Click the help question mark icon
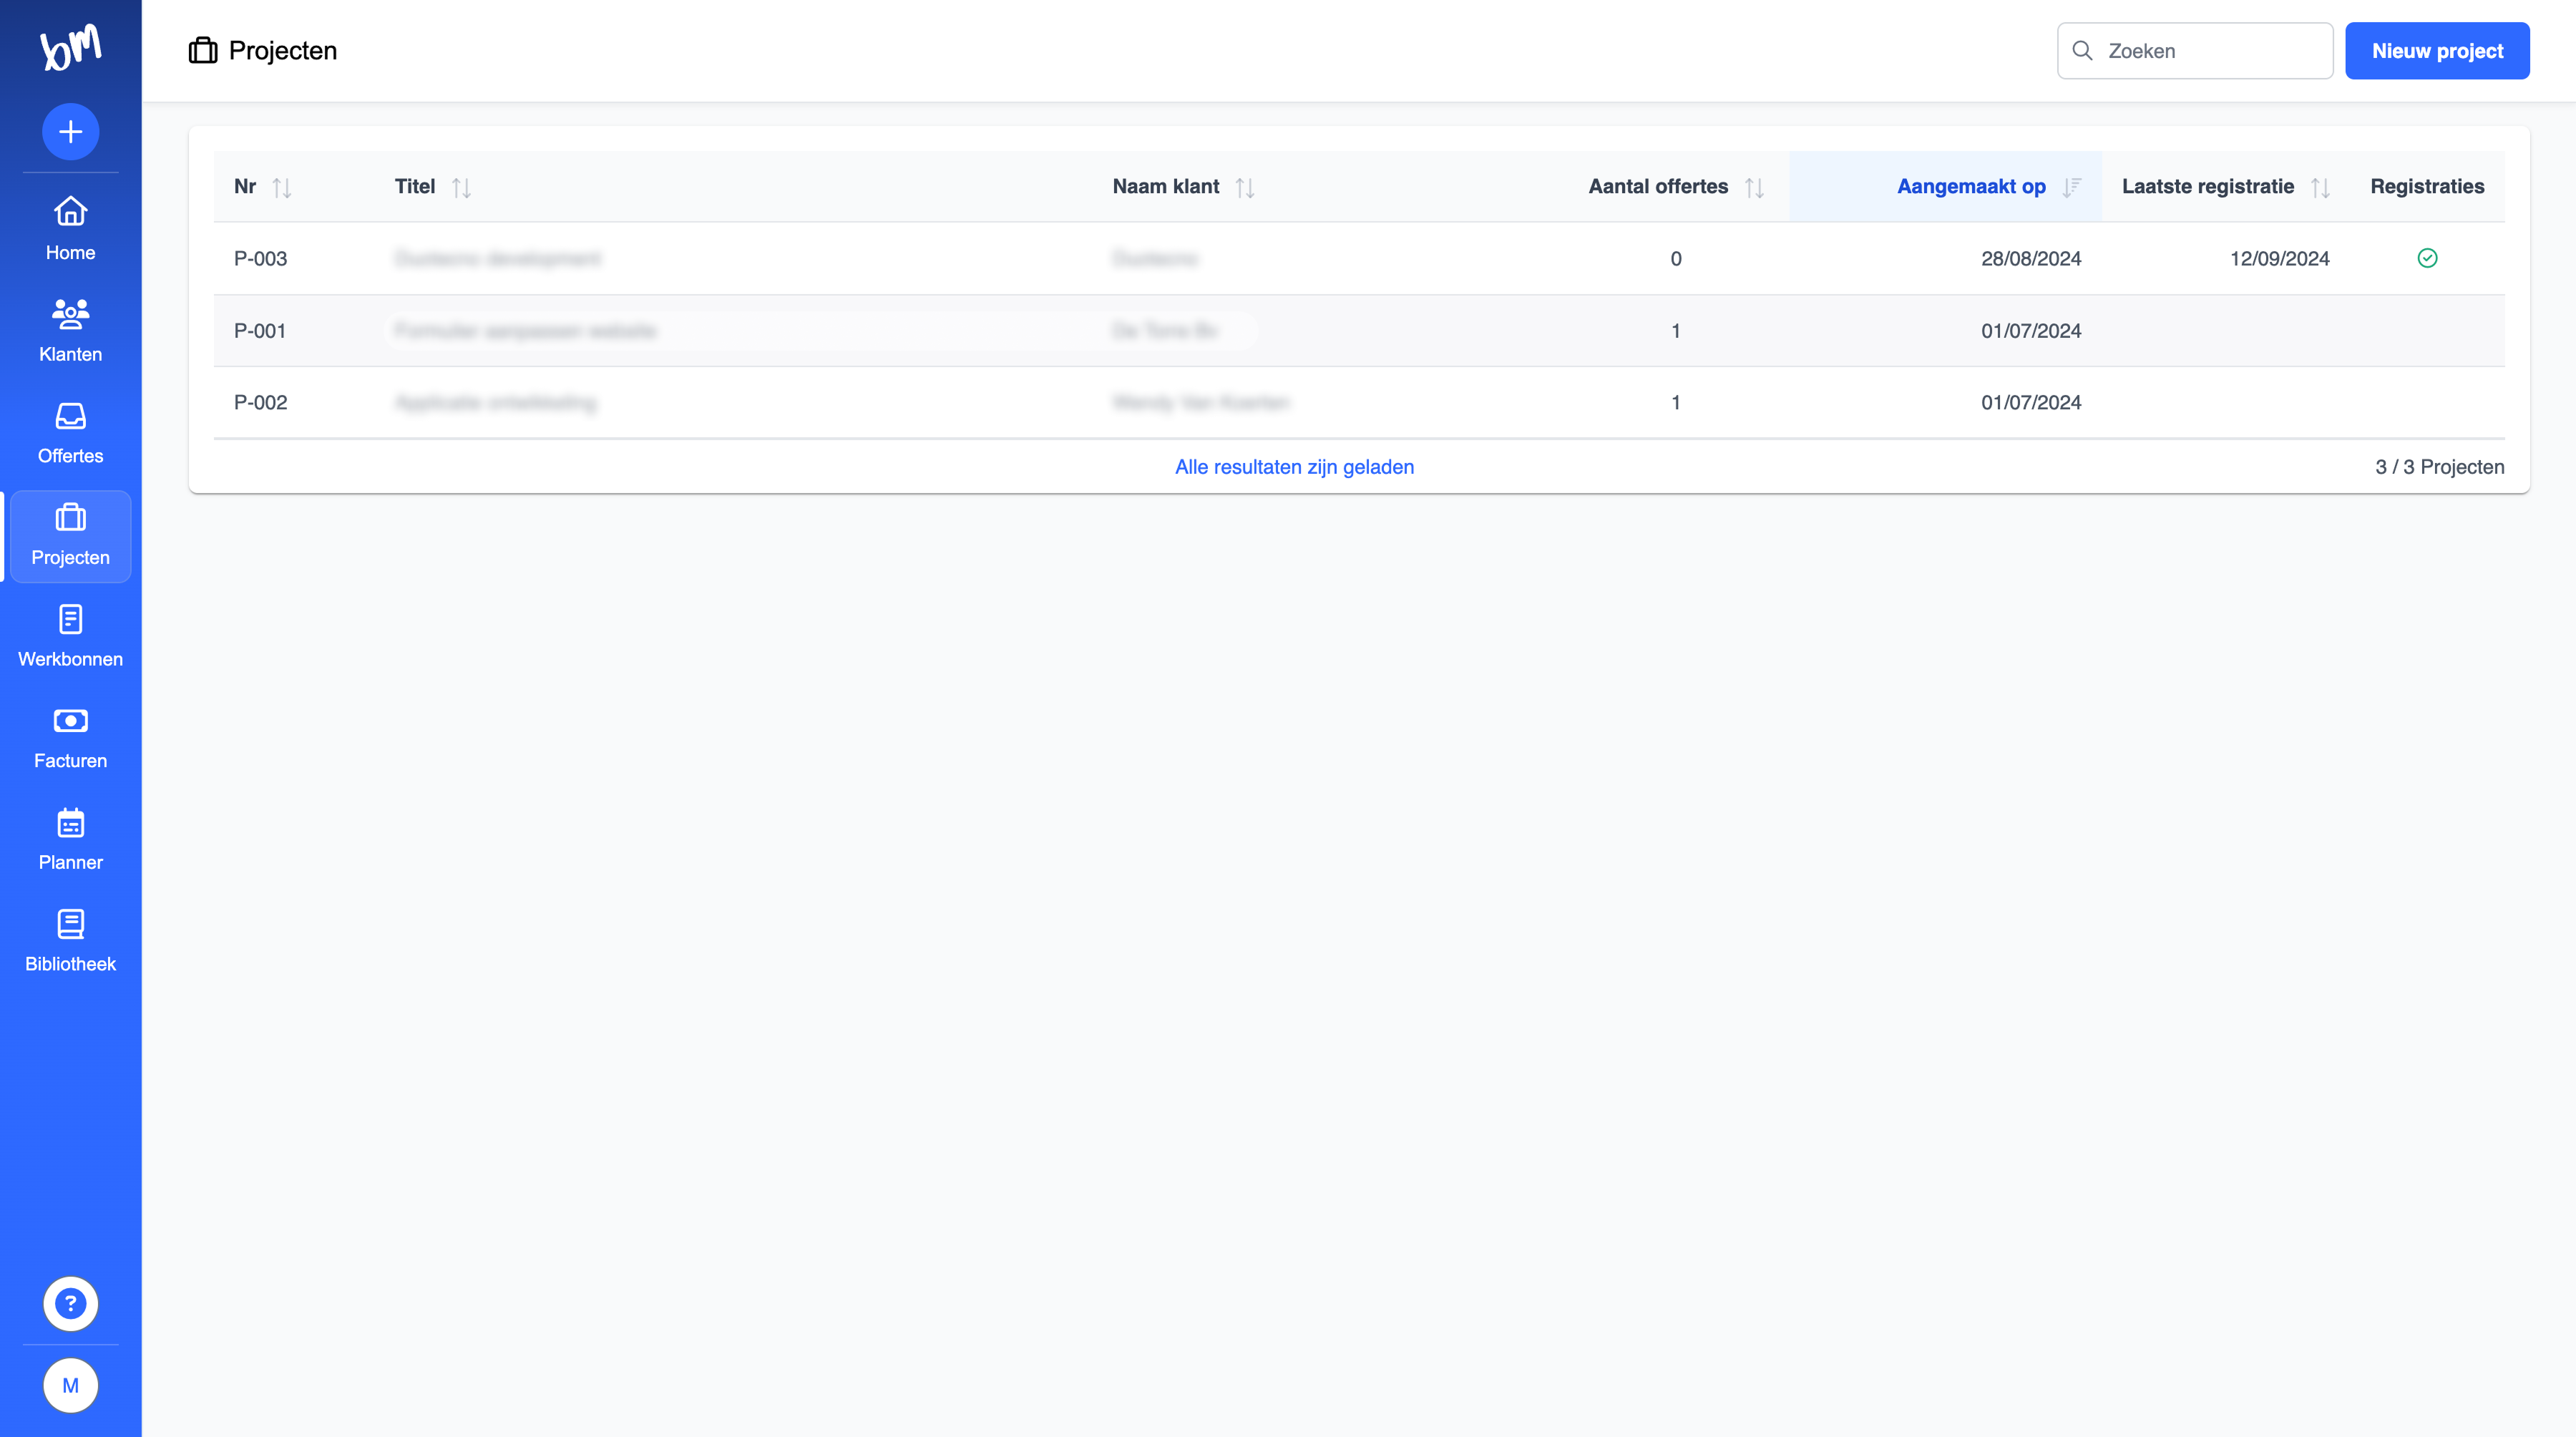The height and width of the screenshot is (1437, 2576). tap(70, 1303)
